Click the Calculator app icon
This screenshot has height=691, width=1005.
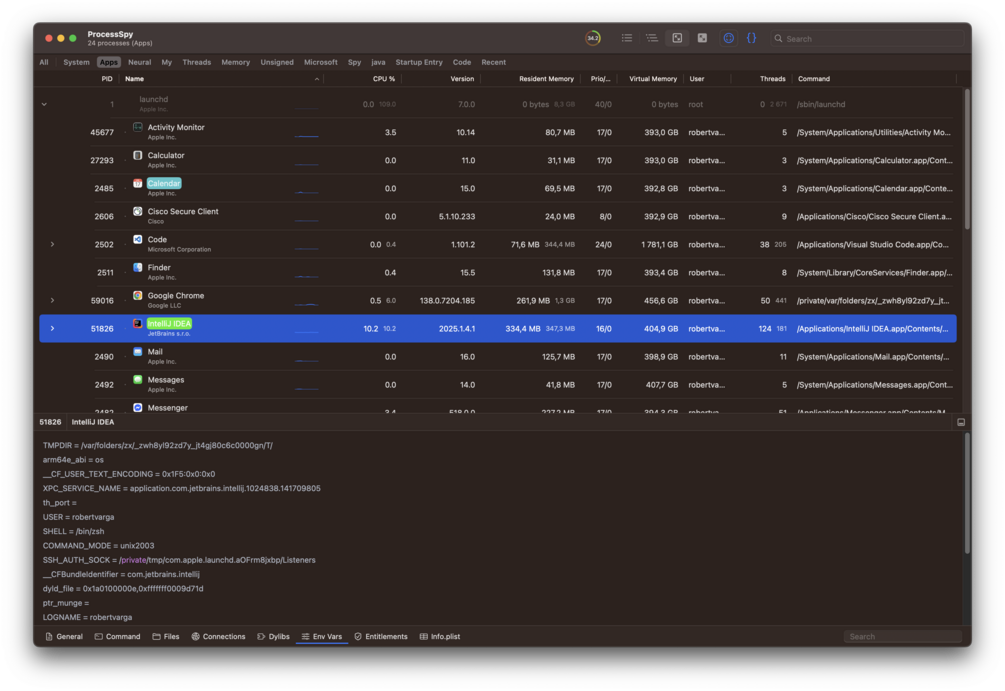138,155
